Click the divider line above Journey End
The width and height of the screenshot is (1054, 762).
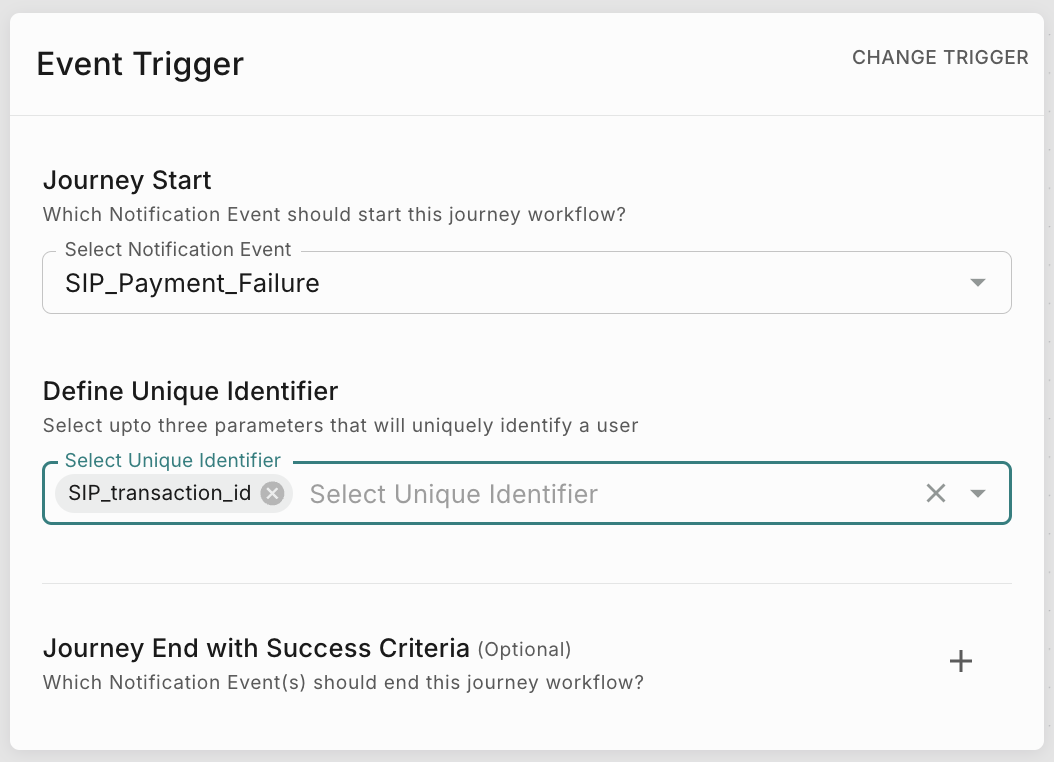click(x=527, y=583)
